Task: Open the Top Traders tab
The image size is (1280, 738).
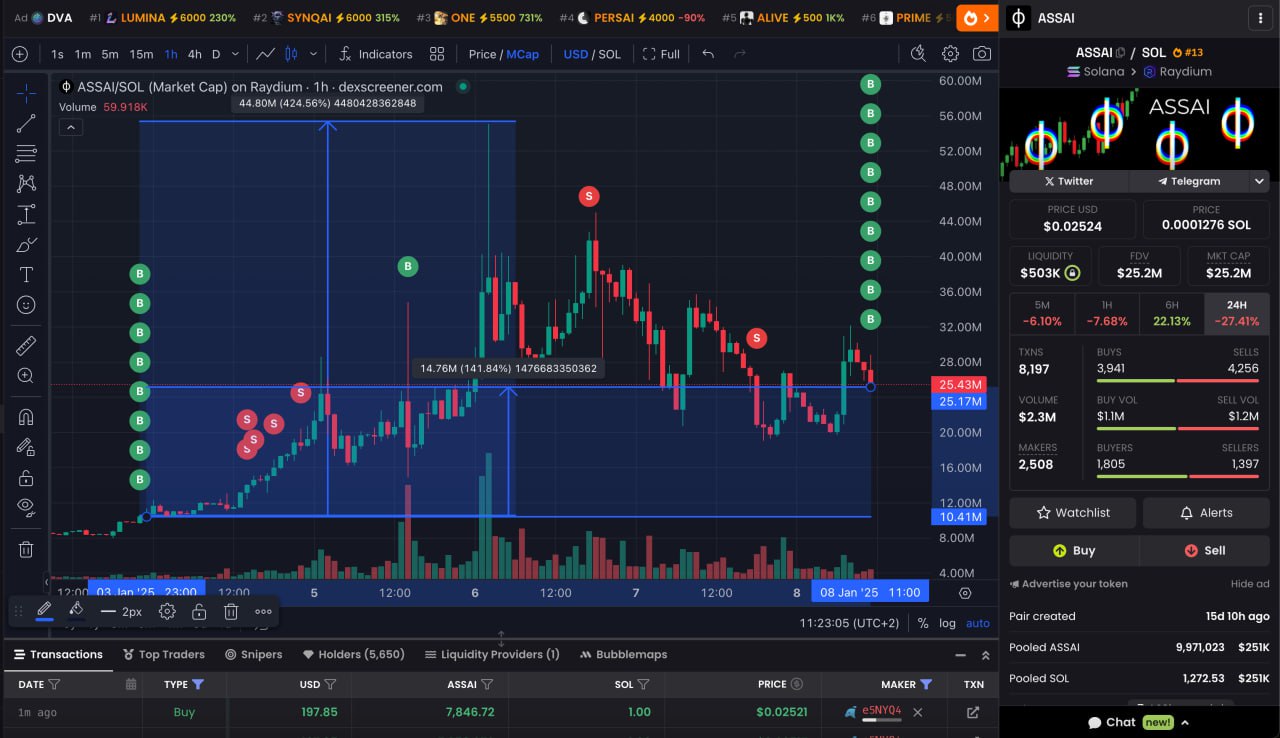Action: 164,654
